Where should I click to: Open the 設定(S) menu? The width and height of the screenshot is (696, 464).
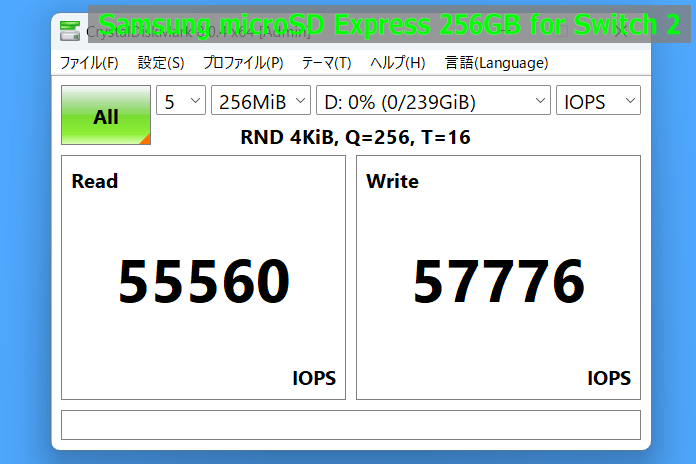161,63
